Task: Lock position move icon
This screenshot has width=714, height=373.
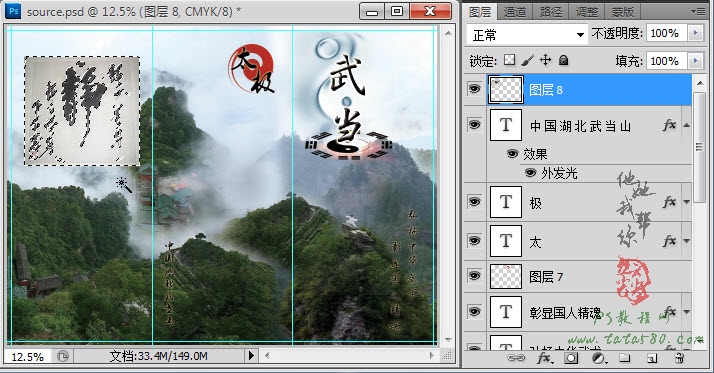Action: [546, 60]
